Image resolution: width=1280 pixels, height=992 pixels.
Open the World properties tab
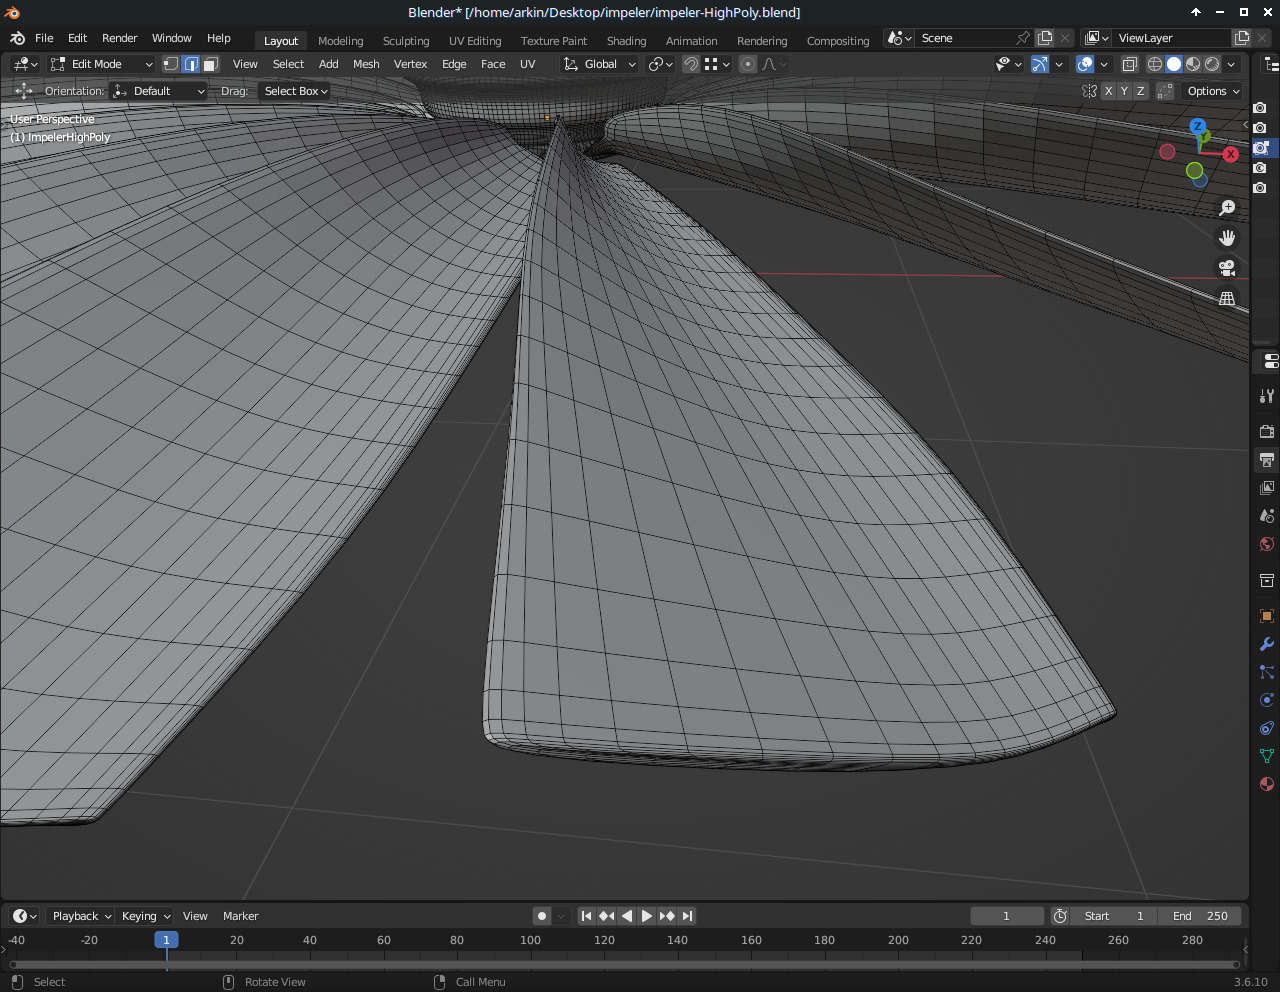tap(1266, 544)
